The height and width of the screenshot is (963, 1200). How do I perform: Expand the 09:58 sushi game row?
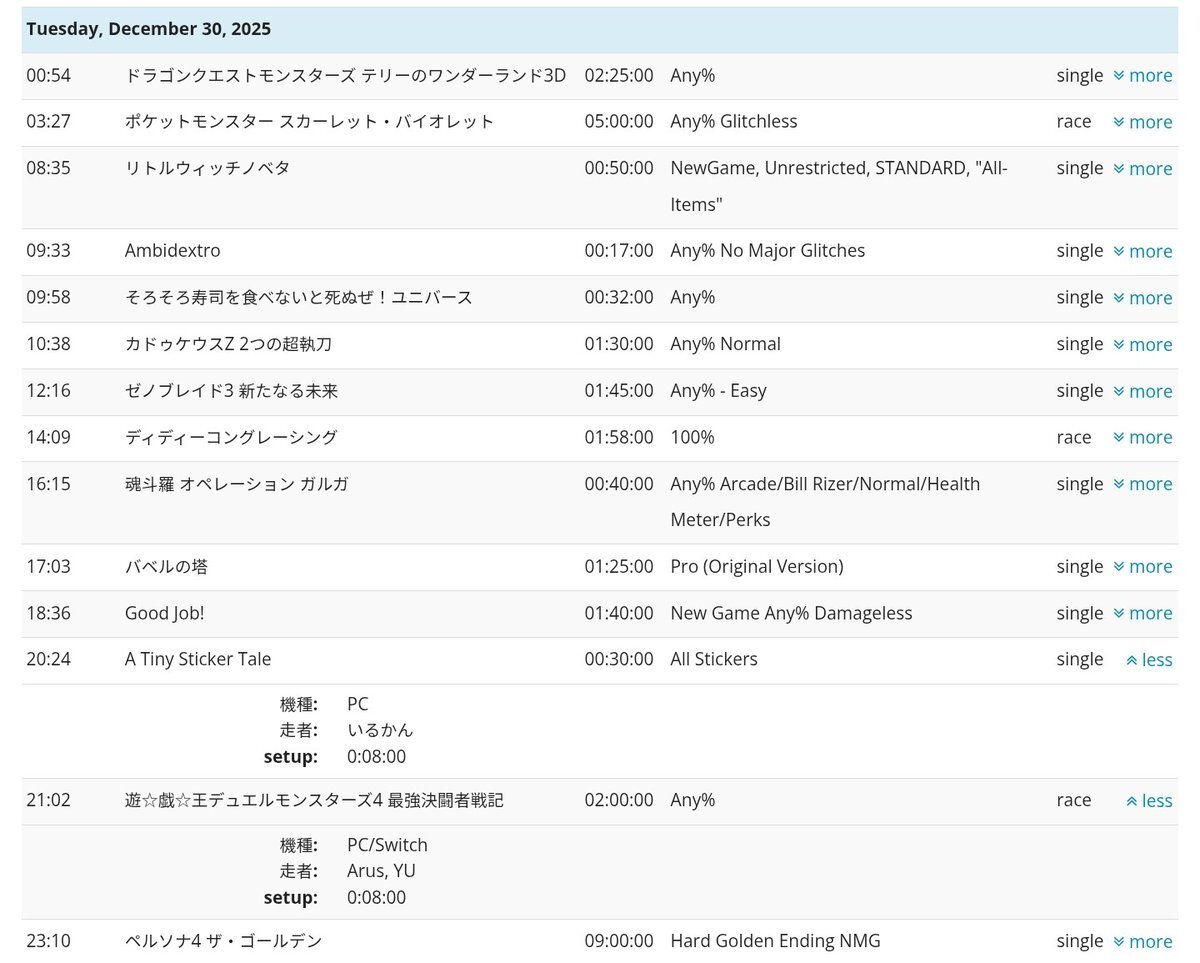coord(1142,298)
